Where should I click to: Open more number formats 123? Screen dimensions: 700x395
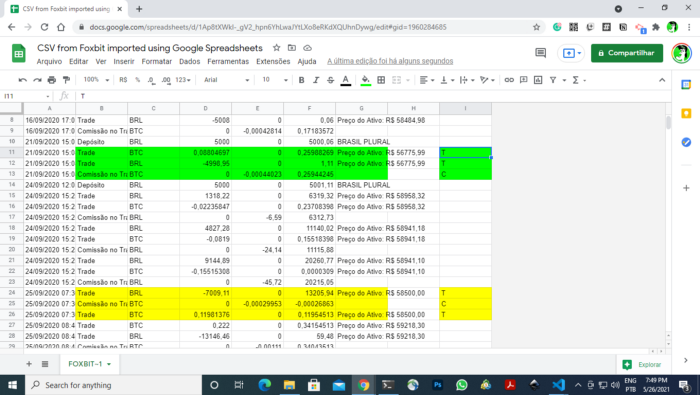(183, 80)
